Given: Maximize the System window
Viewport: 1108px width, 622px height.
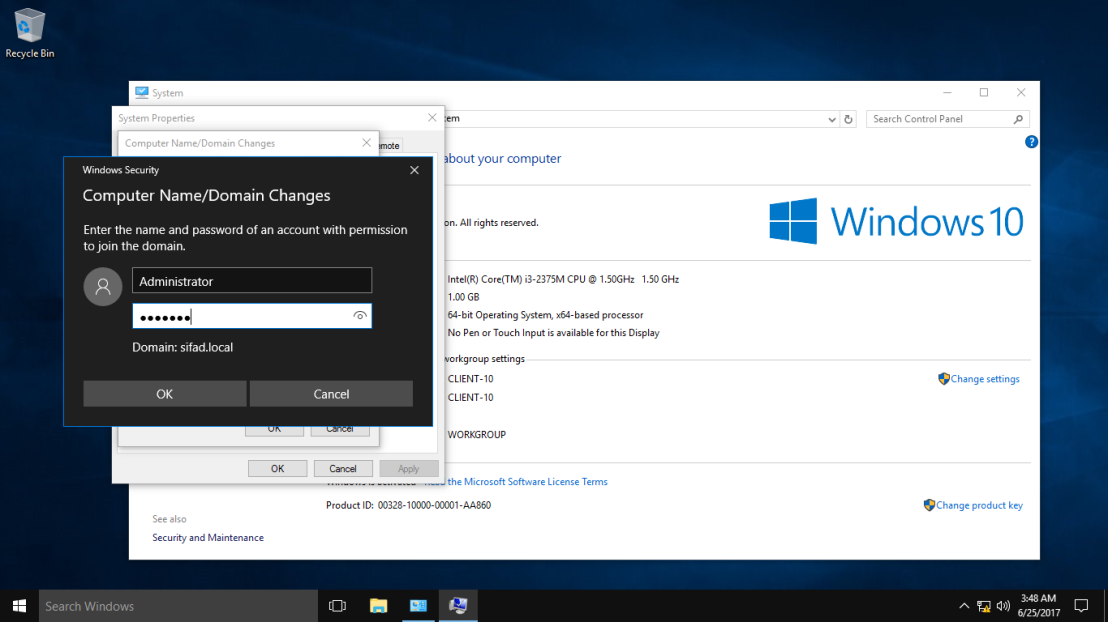Looking at the screenshot, I should click(x=984, y=93).
